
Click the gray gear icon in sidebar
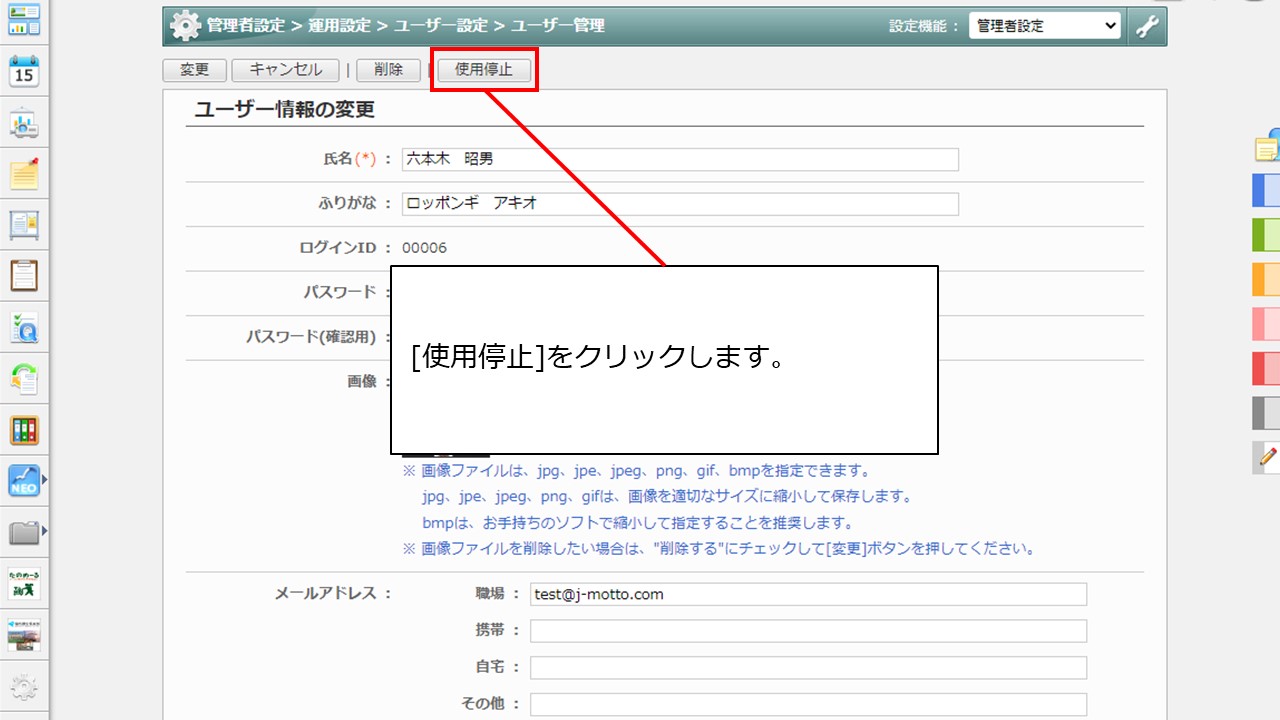click(x=23, y=688)
